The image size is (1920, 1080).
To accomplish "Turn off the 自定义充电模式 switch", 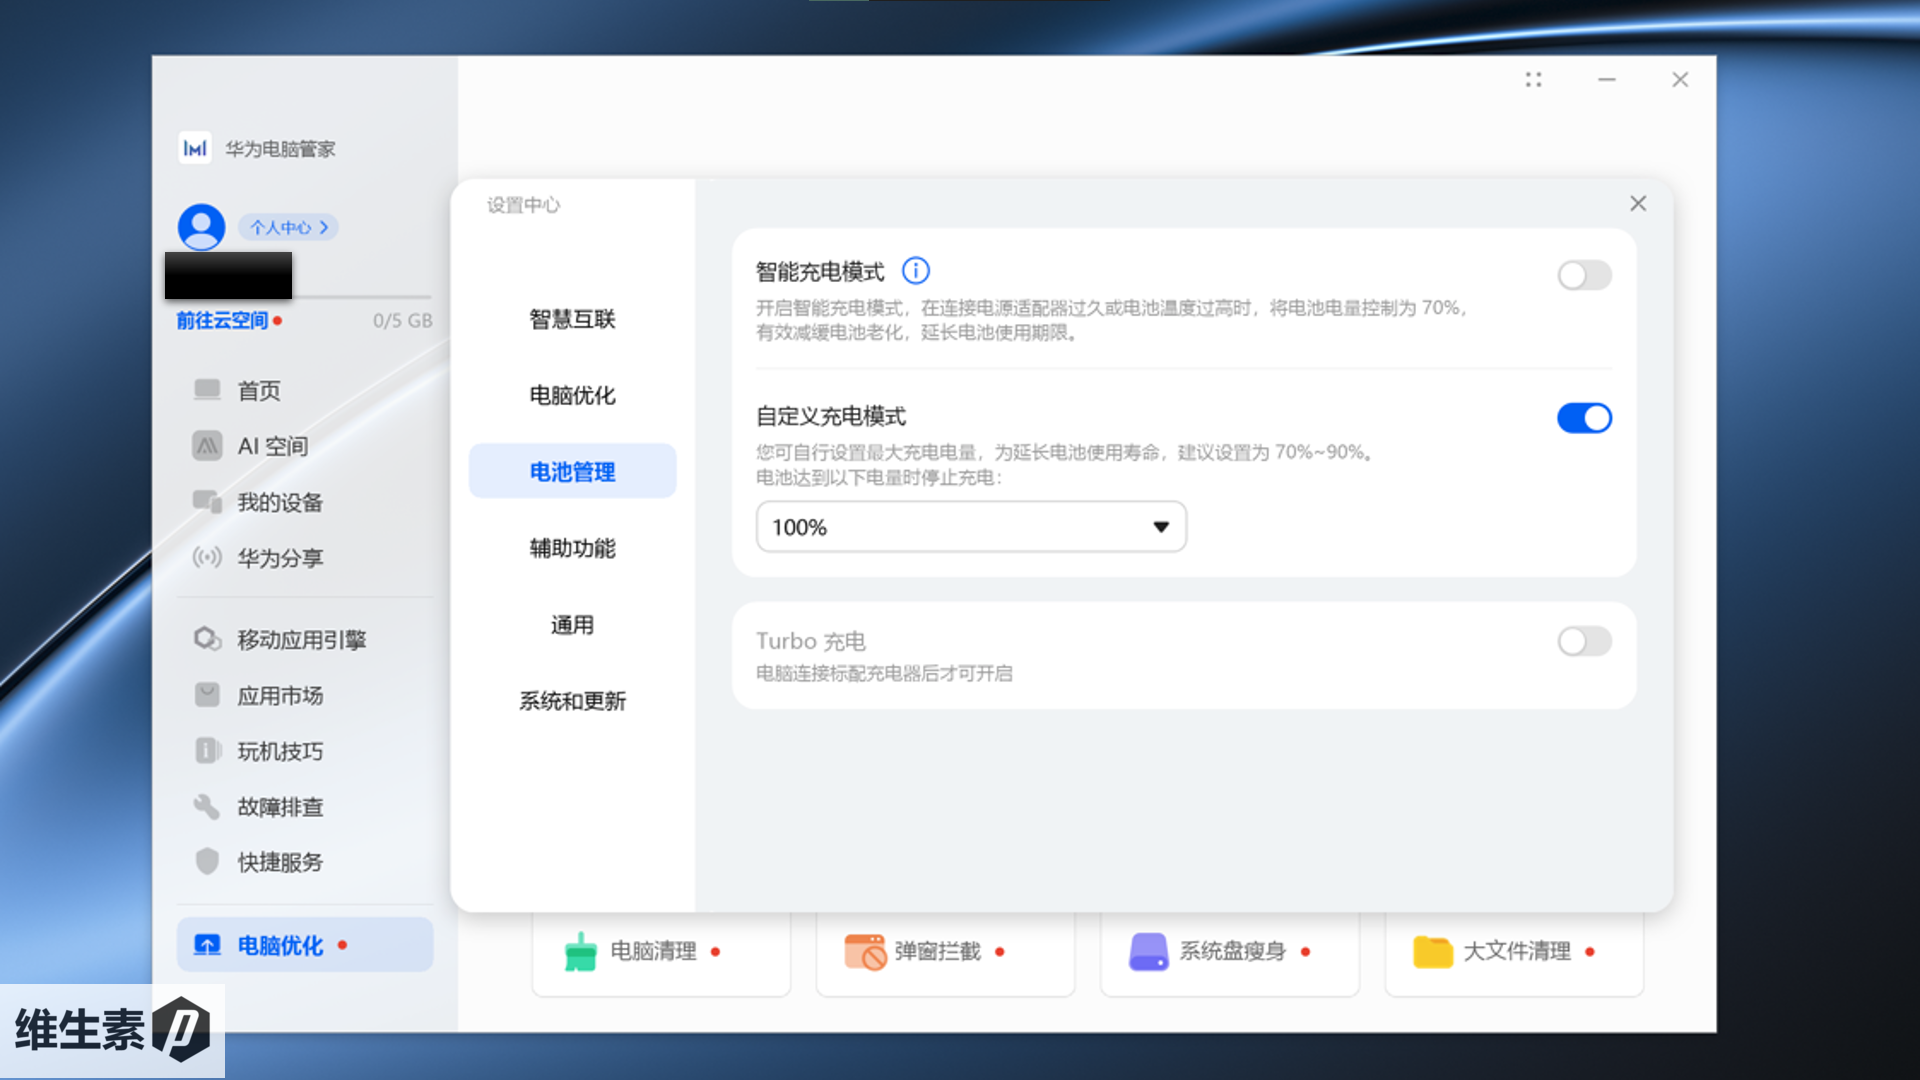I will (1584, 418).
